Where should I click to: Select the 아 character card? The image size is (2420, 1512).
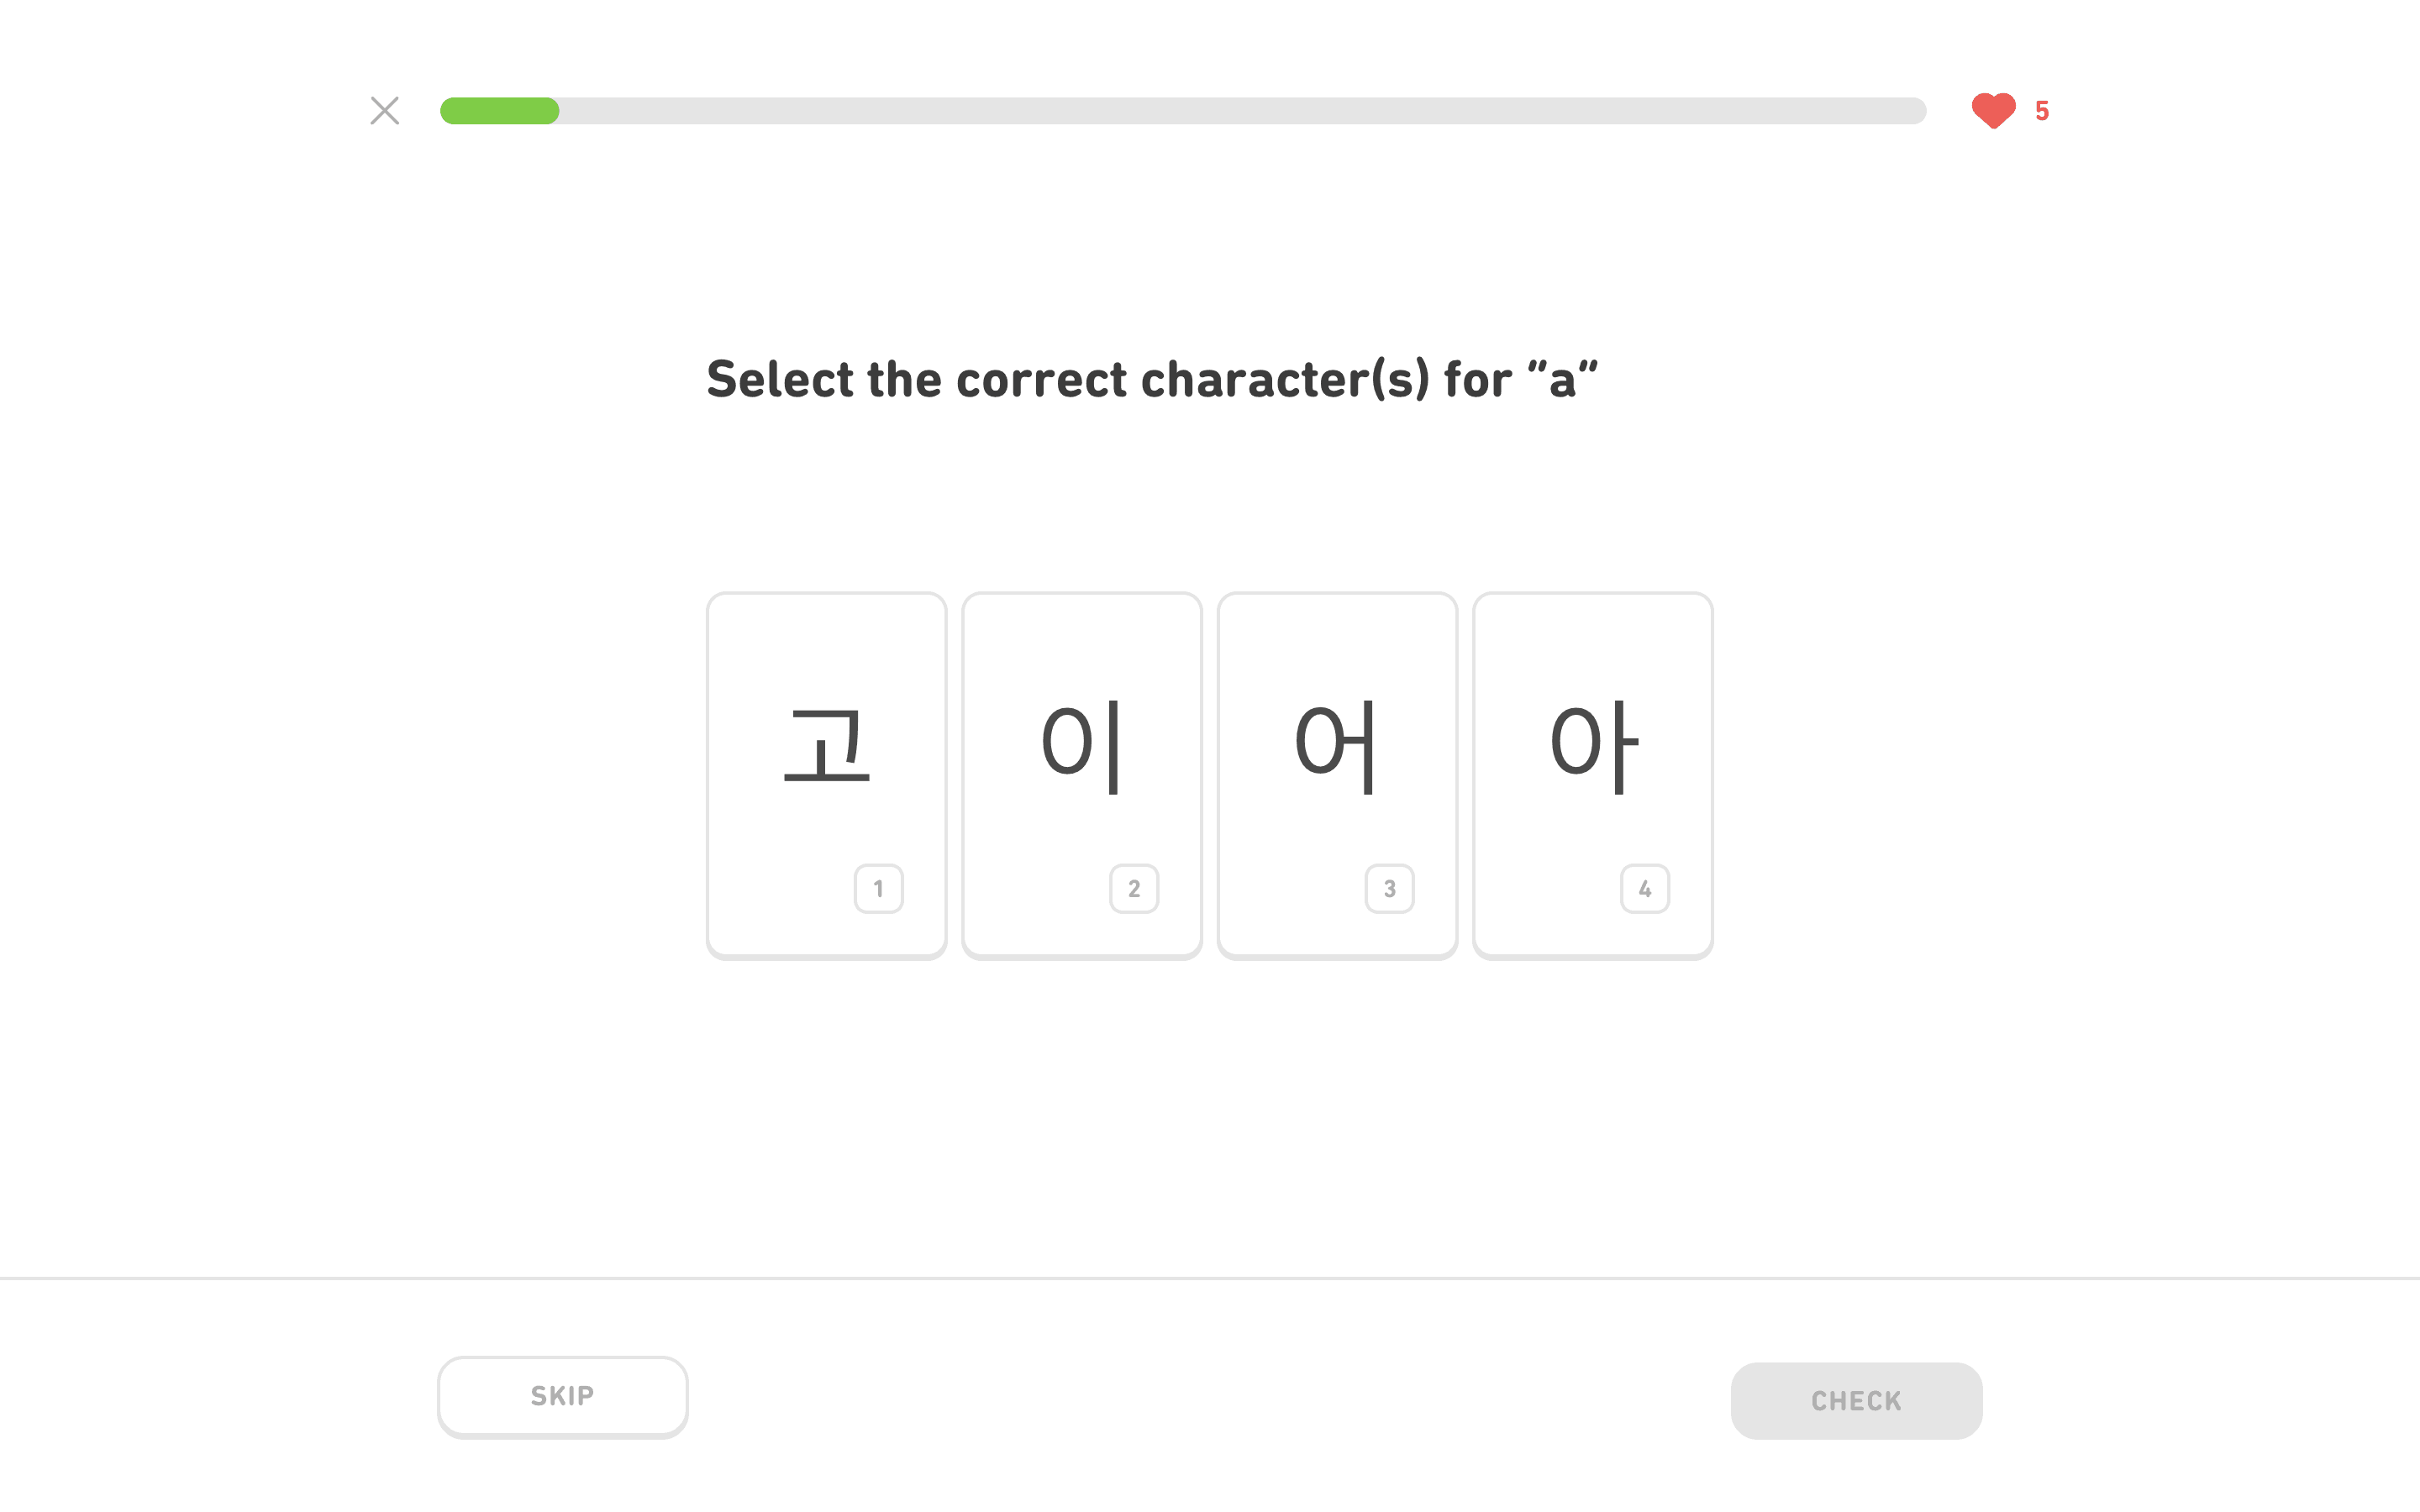click(x=1592, y=775)
